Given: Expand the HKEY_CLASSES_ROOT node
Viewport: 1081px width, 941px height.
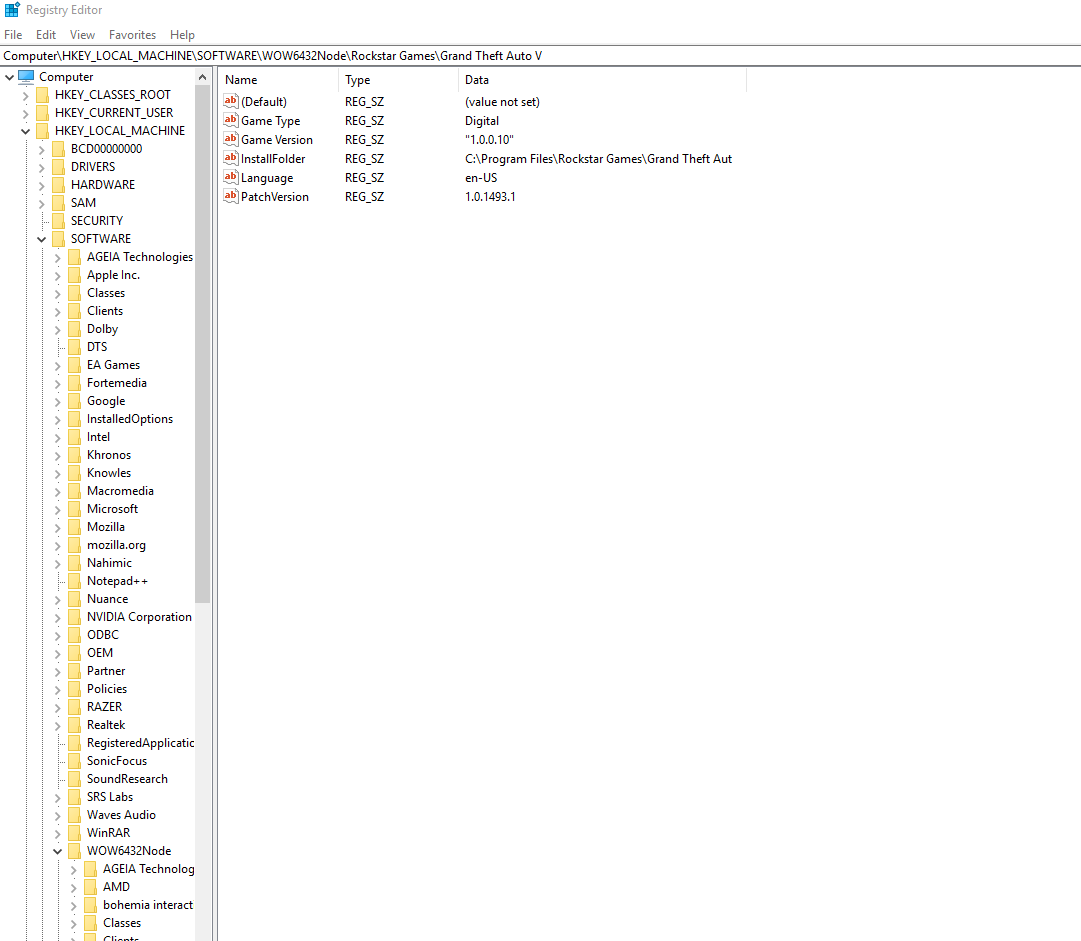Looking at the screenshot, I should pos(26,95).
